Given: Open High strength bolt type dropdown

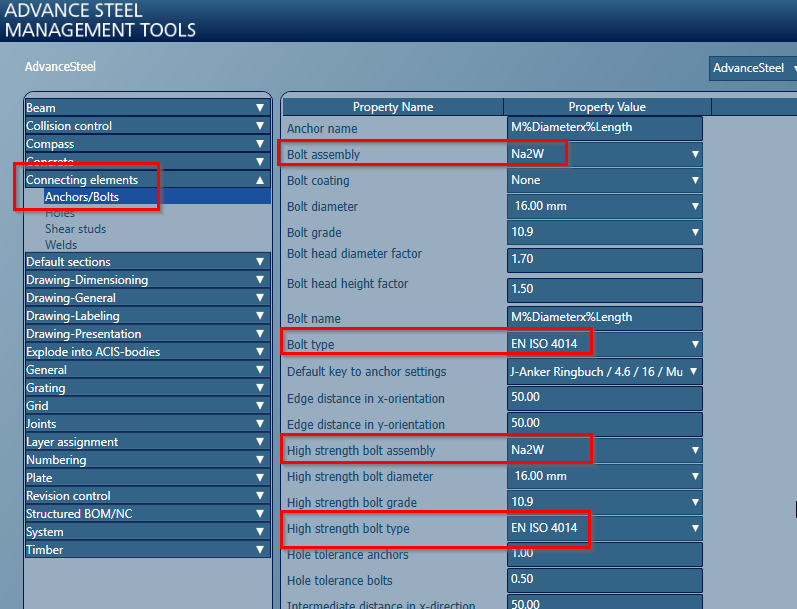Looking at the screenshot, I should coord(605,528).
